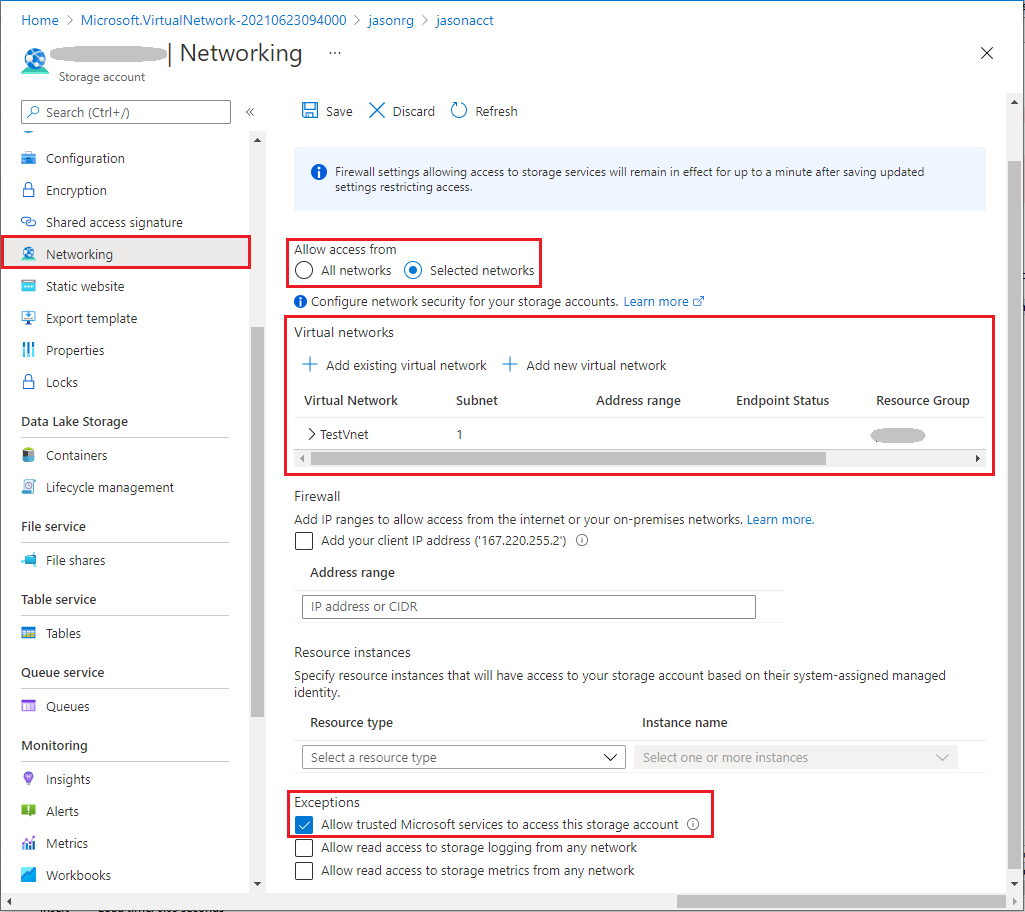The width and height of the screenshot is (1025, 912).
Task: Click the sidebar vertical scrollbar thumb
Action: click(x=258, y=521)
